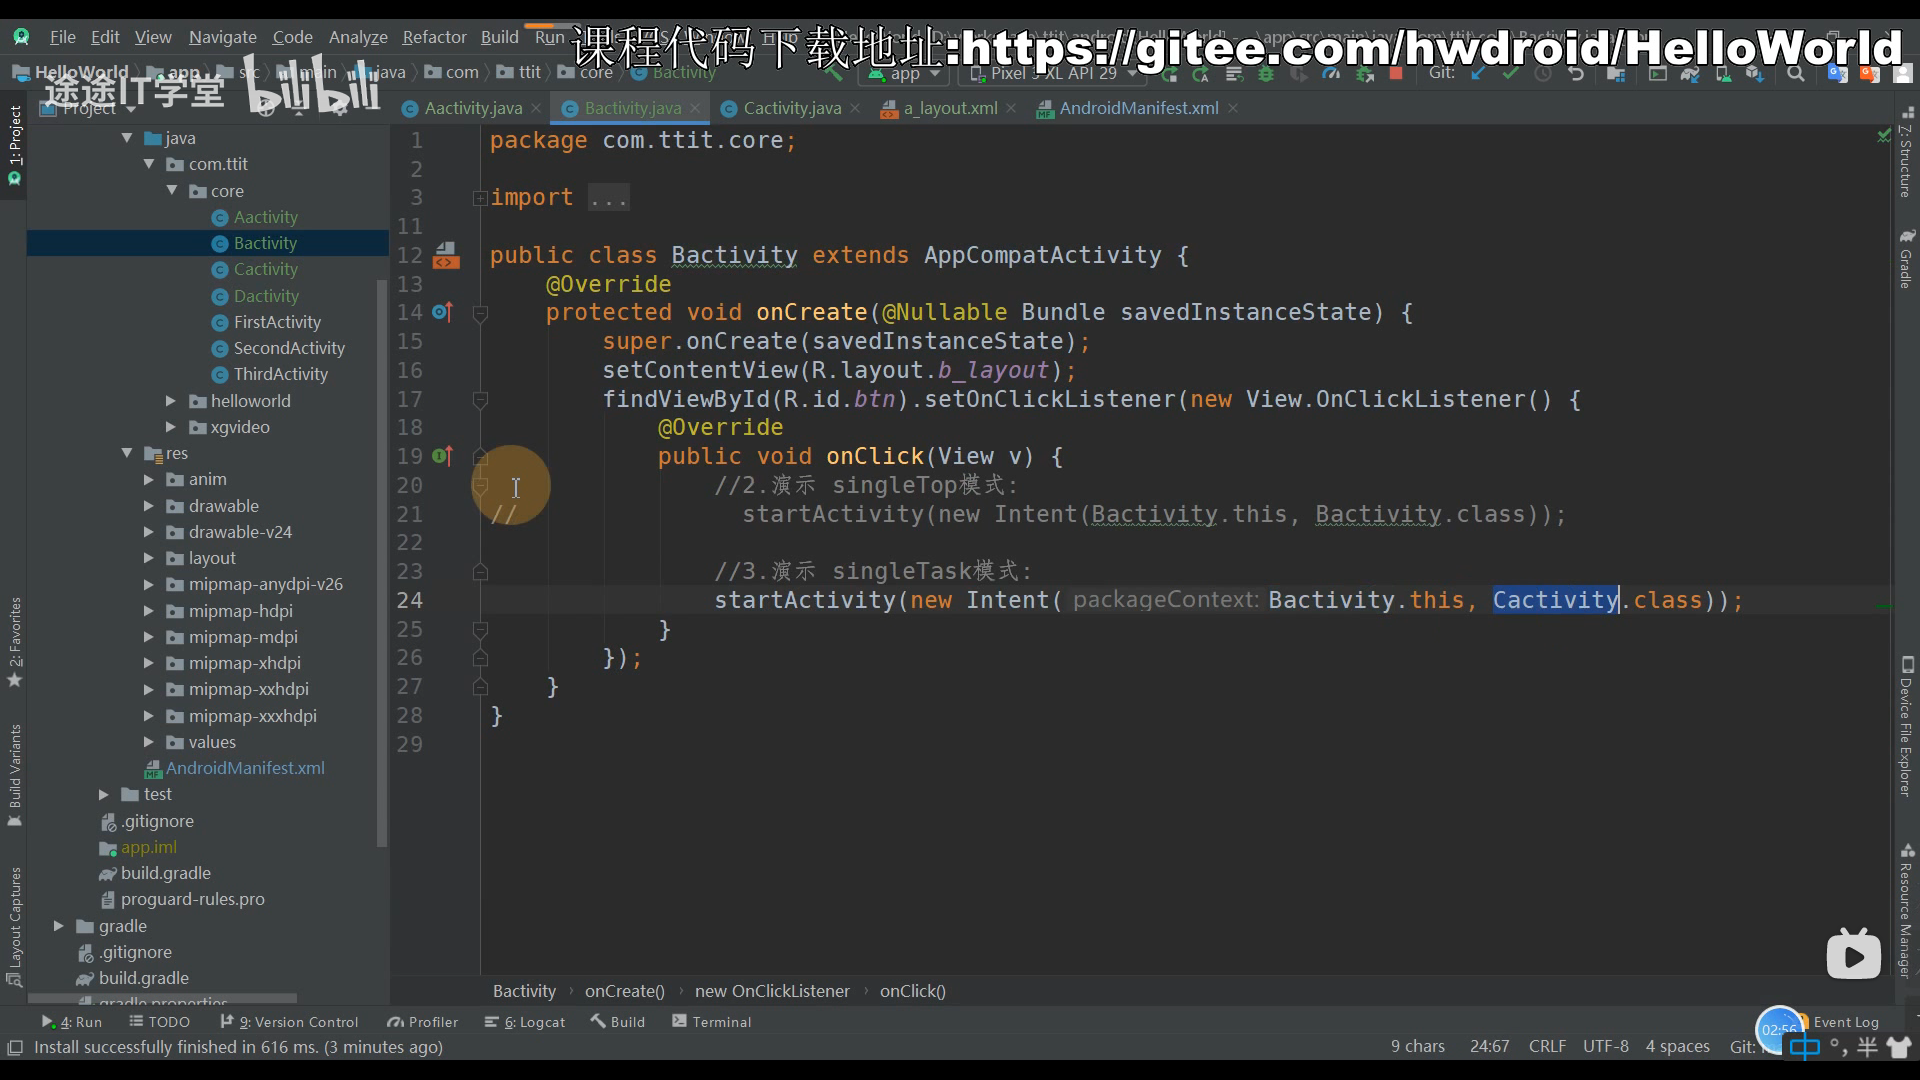Screen dimensions: 1920x1080
Task: Expand the test folder node
Action: point(104,794)
